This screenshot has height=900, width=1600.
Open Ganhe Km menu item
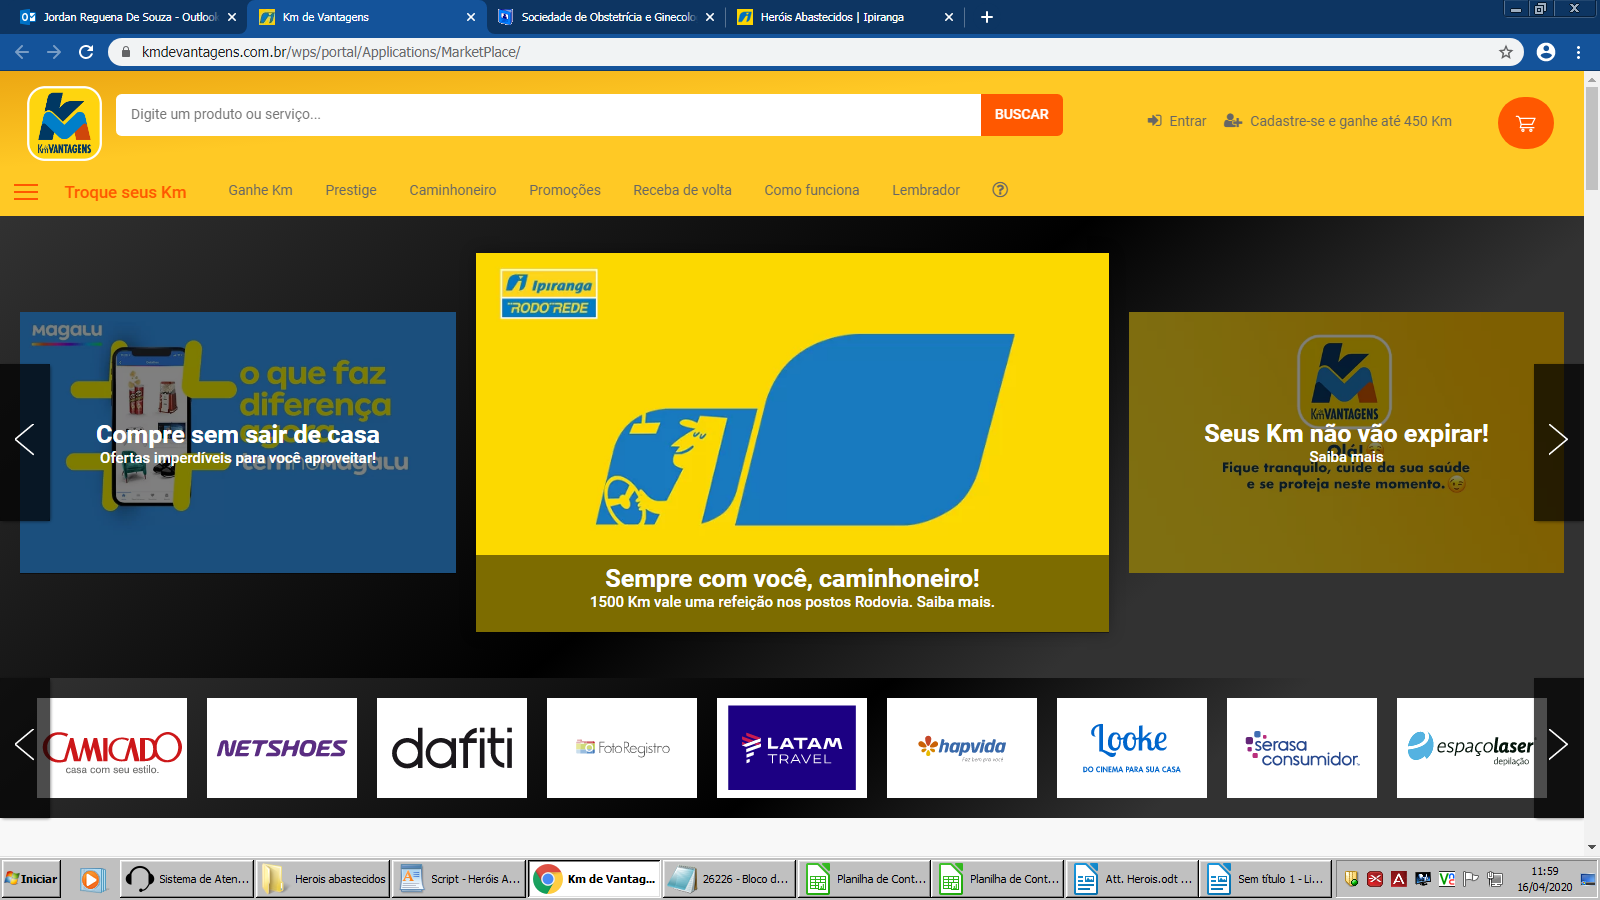point(260,190)
